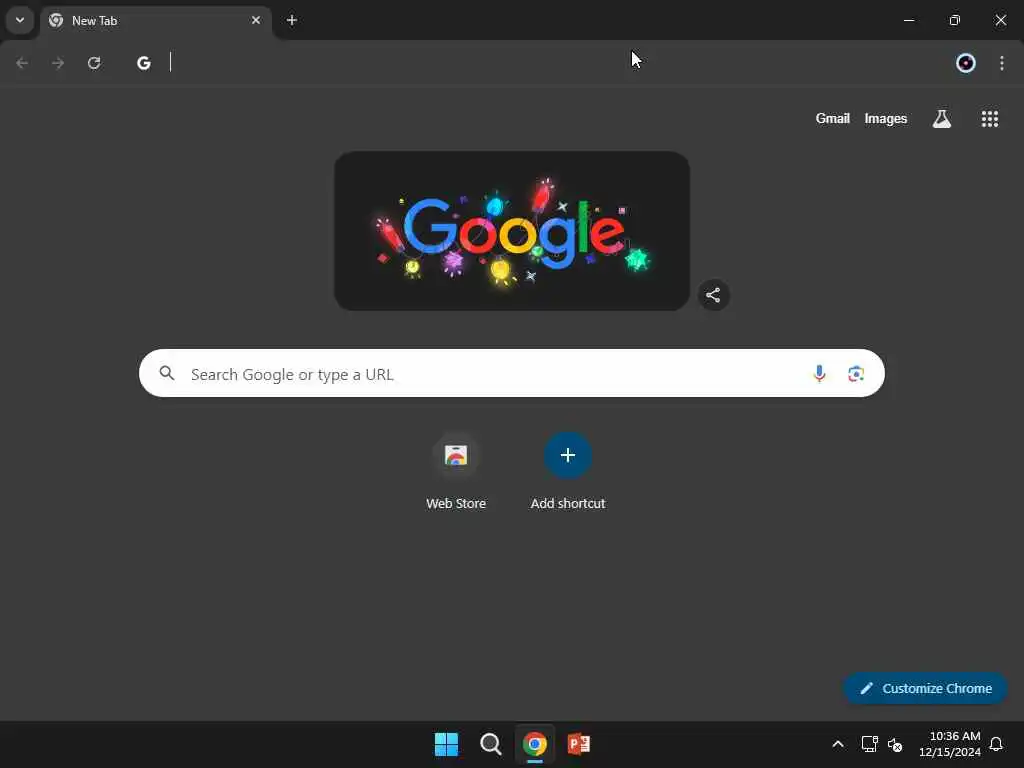The image size is (1024, 768).
Task: Open Search Labs flask icon
Action: [942, 118]
